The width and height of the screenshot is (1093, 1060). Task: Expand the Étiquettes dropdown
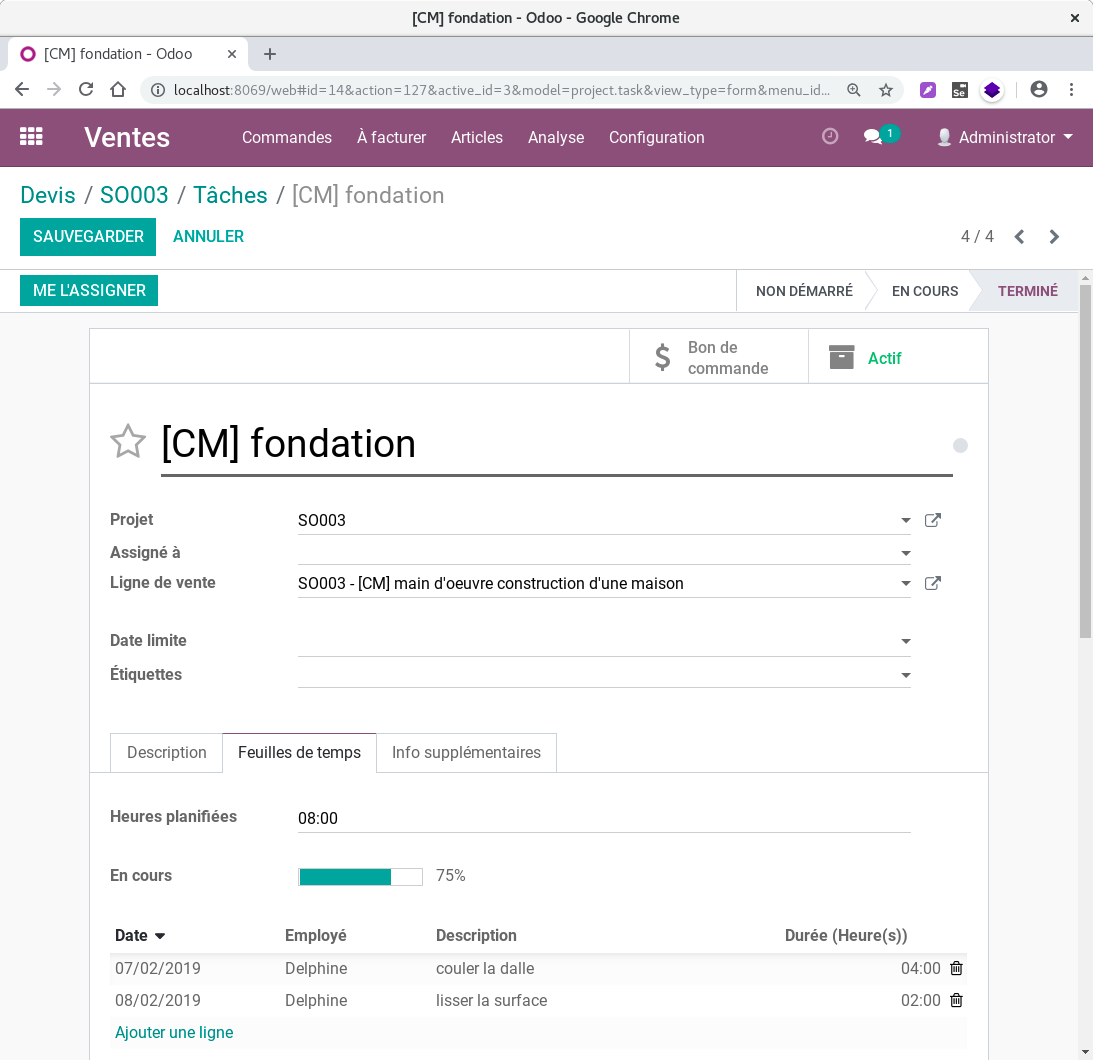pos(905,676)
